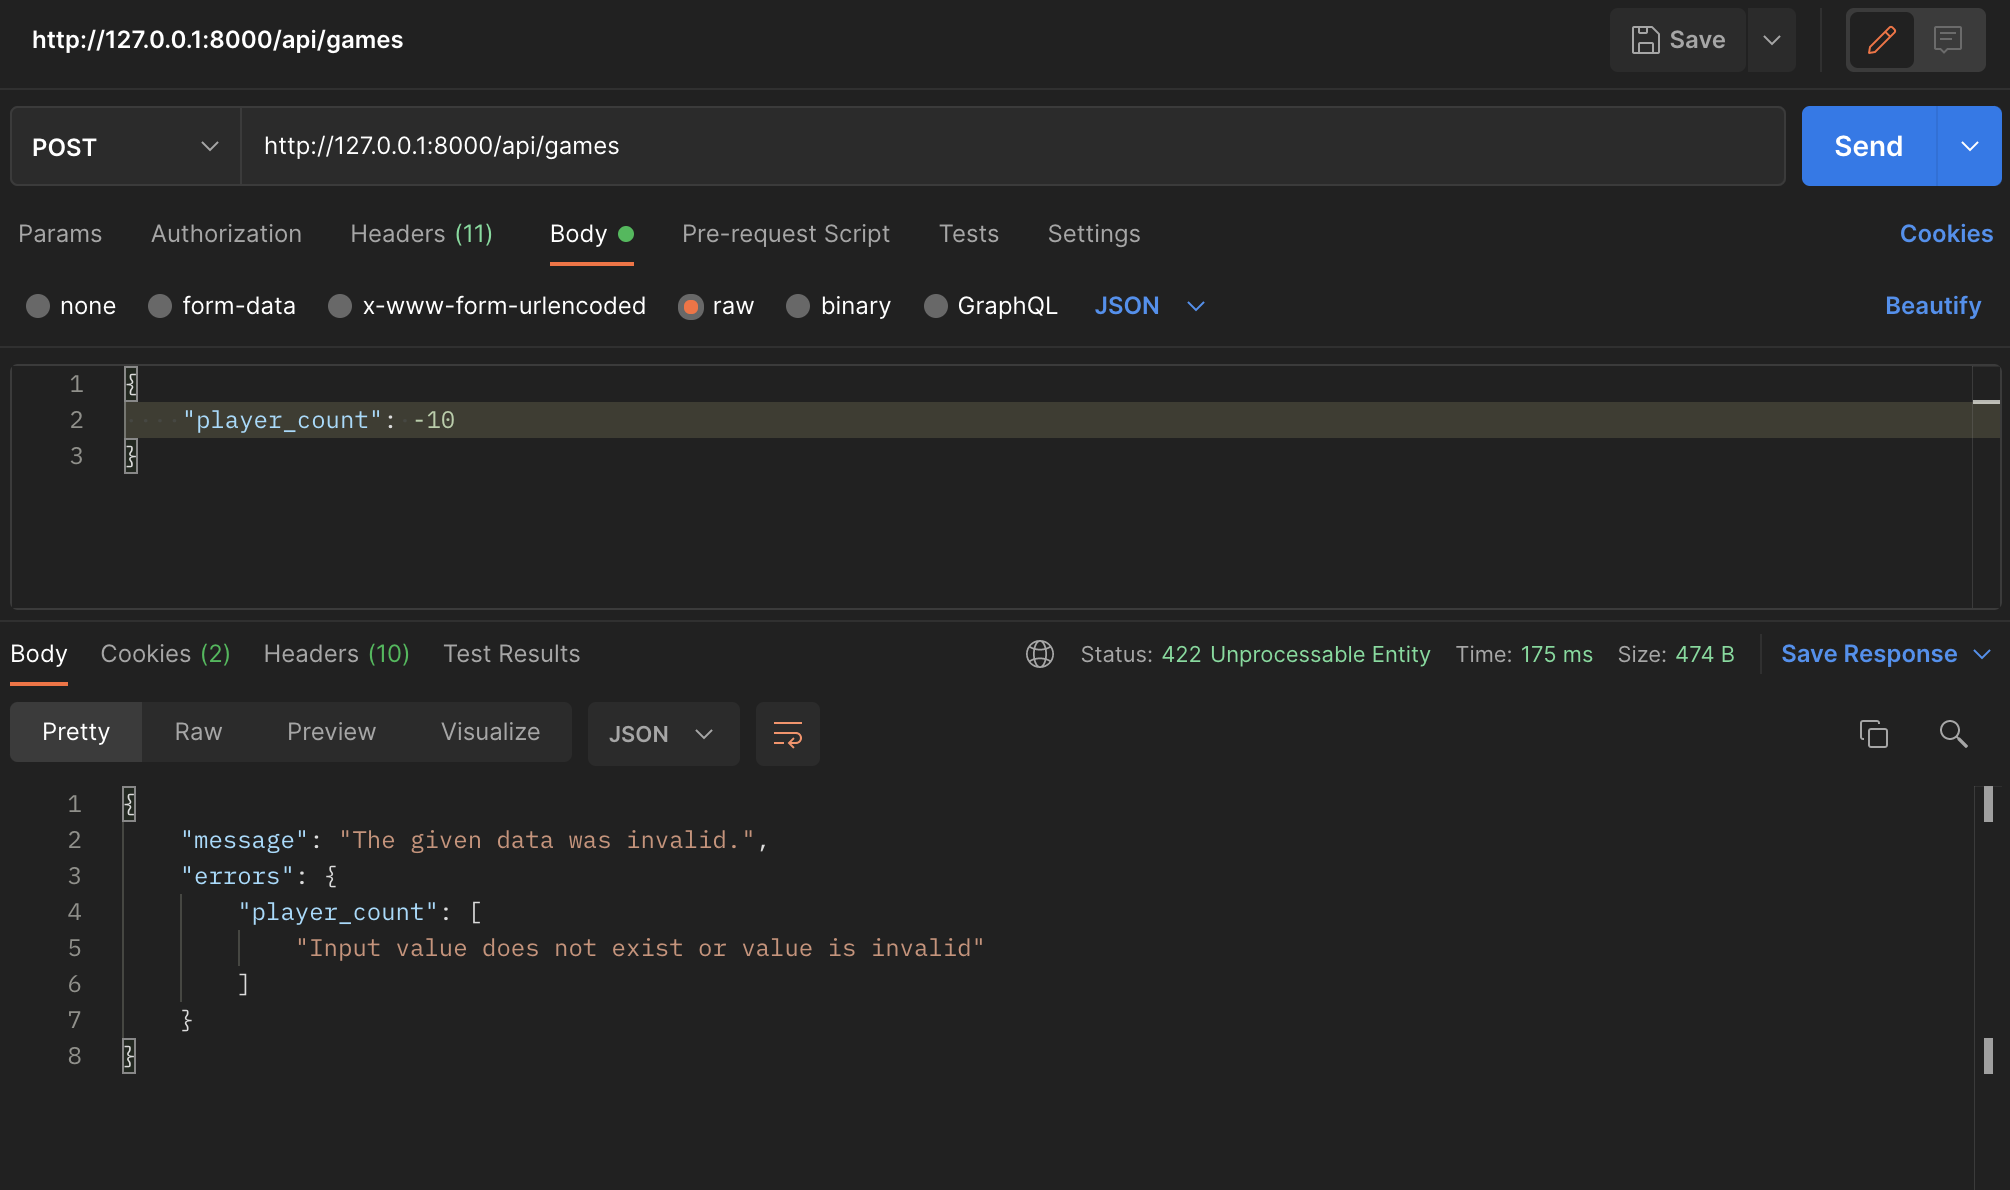Open the JSON language dropdown
Image resolution: width=2010 pixels, height=1190 pixels.
(1150, 306)
